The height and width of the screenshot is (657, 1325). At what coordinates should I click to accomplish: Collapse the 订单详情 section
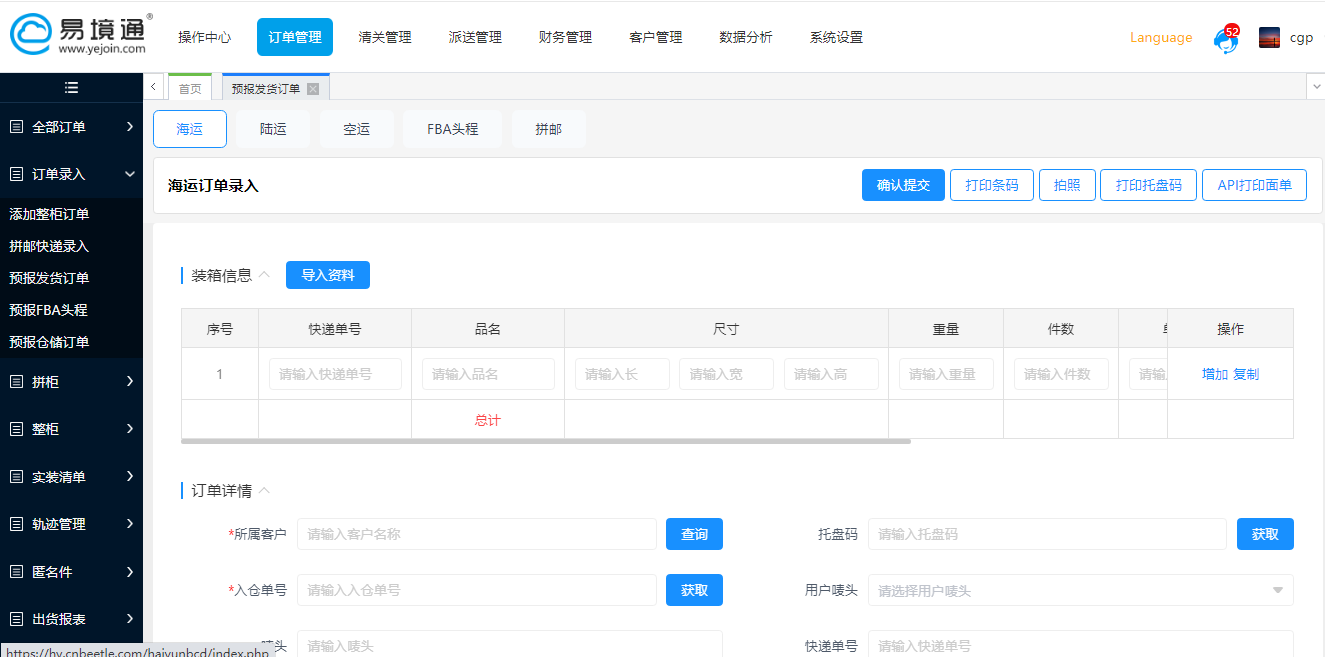tap(264, 490)
